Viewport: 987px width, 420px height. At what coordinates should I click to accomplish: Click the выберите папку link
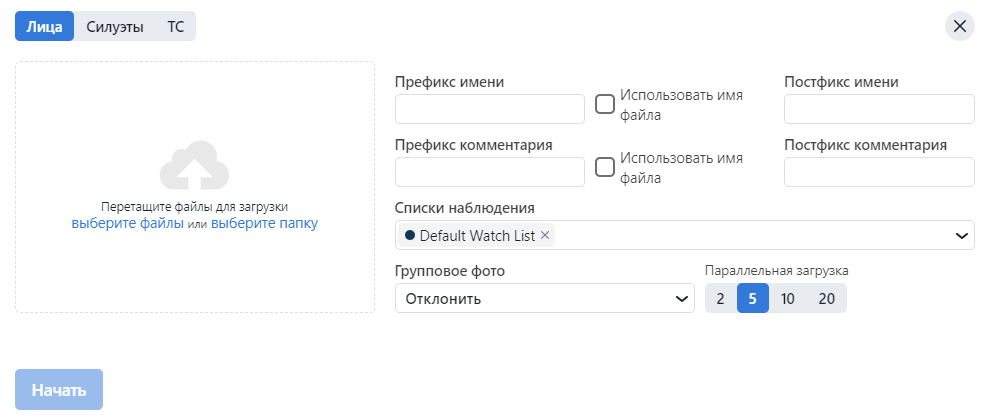coord(264,224)
